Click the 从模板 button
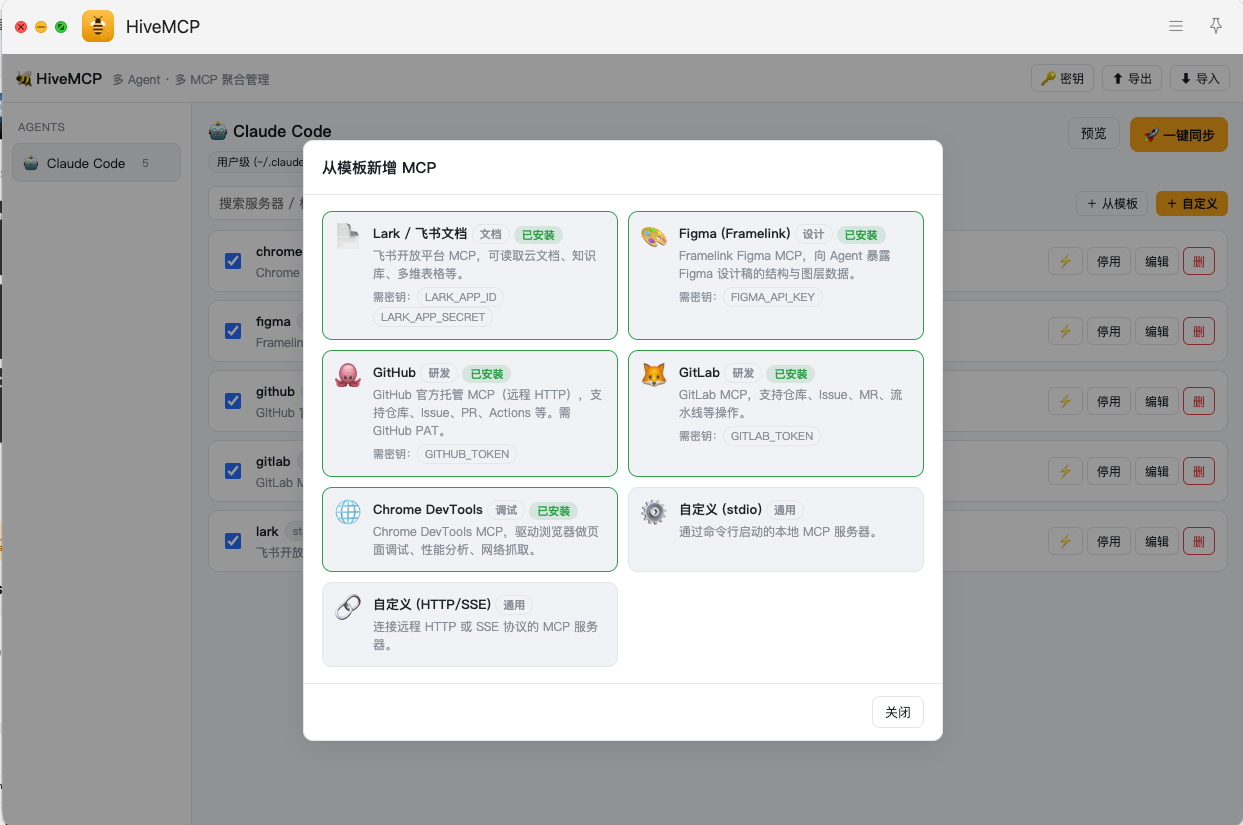Image resolution: width=1243 pixels, height=825 pixels. [x=1112, y=203]
